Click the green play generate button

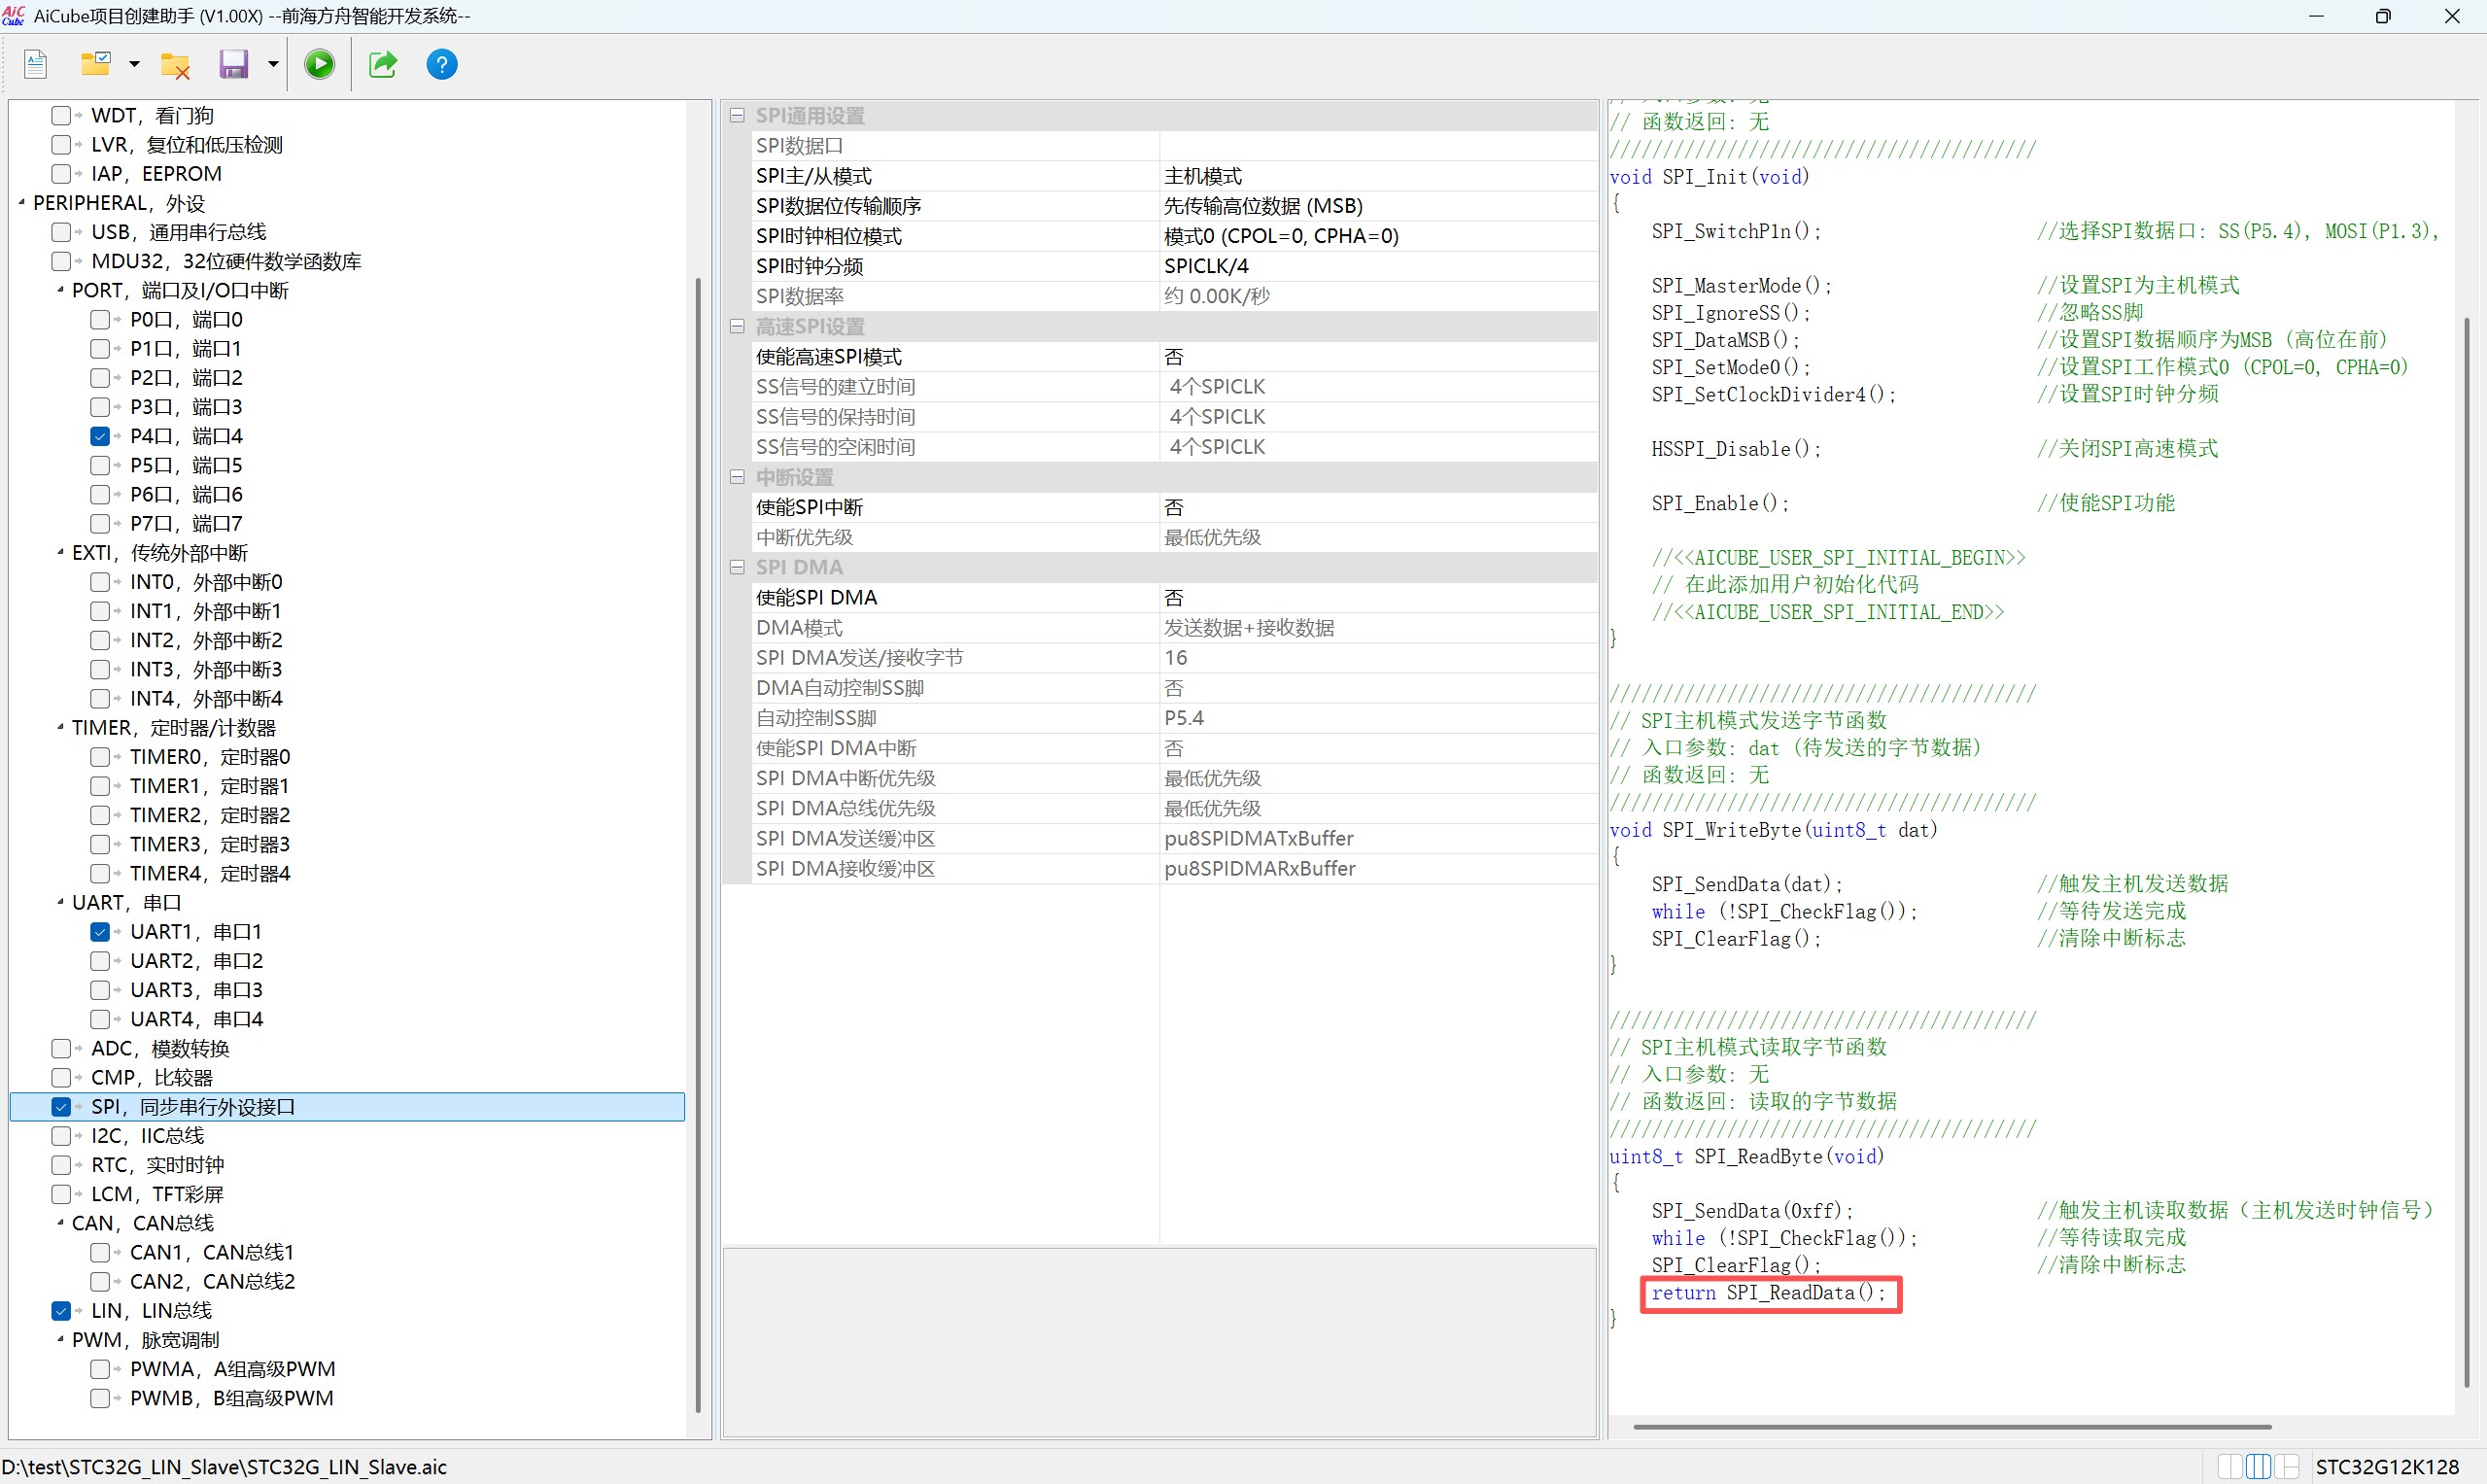(320, 65)
